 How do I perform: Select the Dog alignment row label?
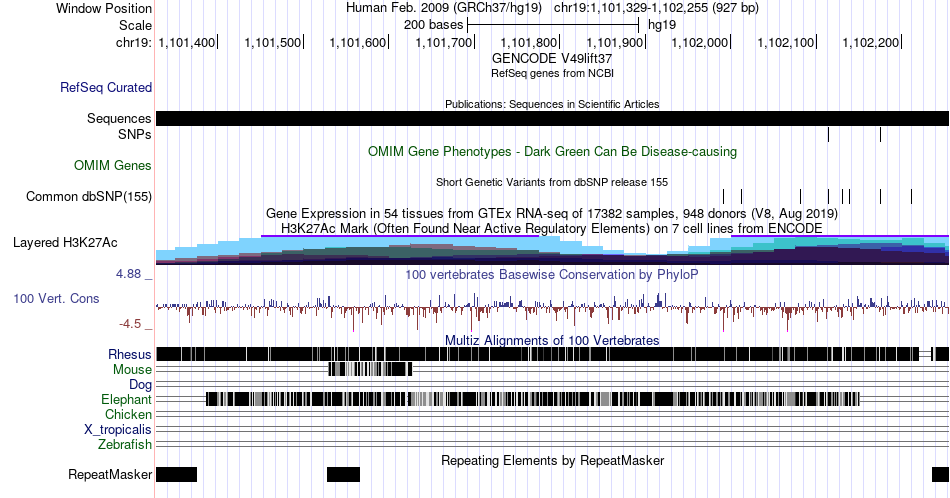coord(140,385)
